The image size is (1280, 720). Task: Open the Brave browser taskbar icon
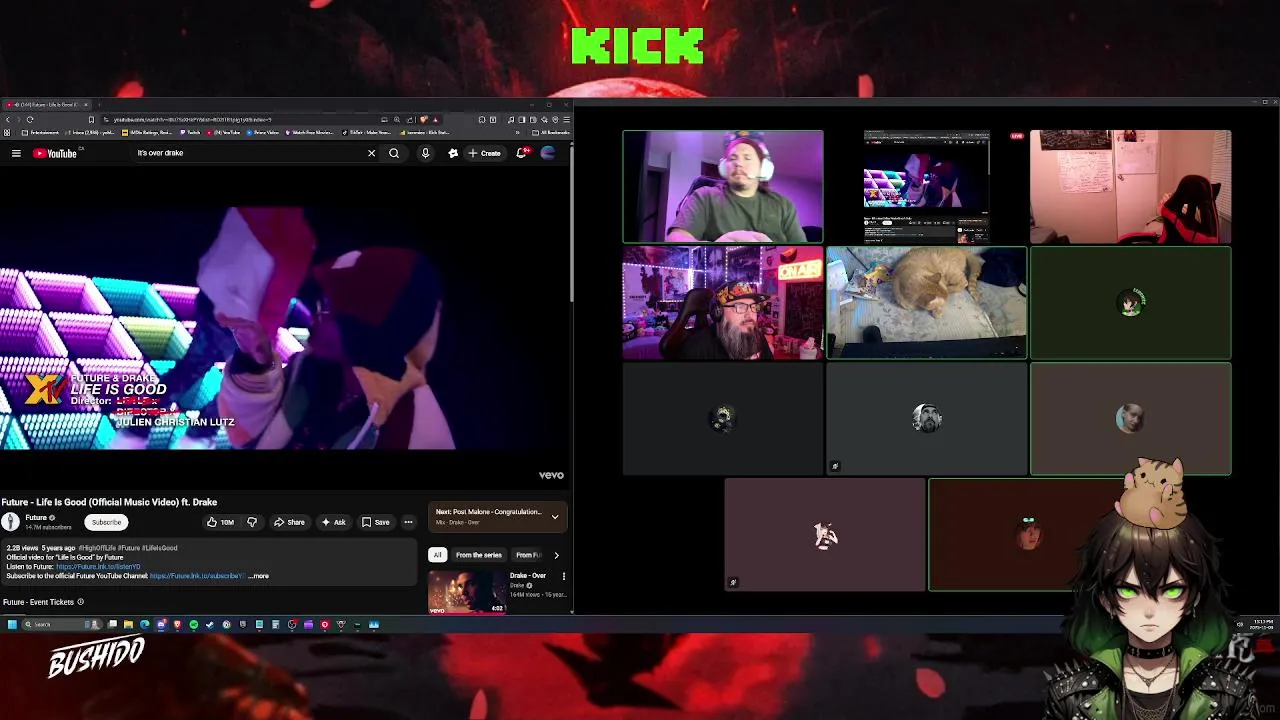click(177, 624)
